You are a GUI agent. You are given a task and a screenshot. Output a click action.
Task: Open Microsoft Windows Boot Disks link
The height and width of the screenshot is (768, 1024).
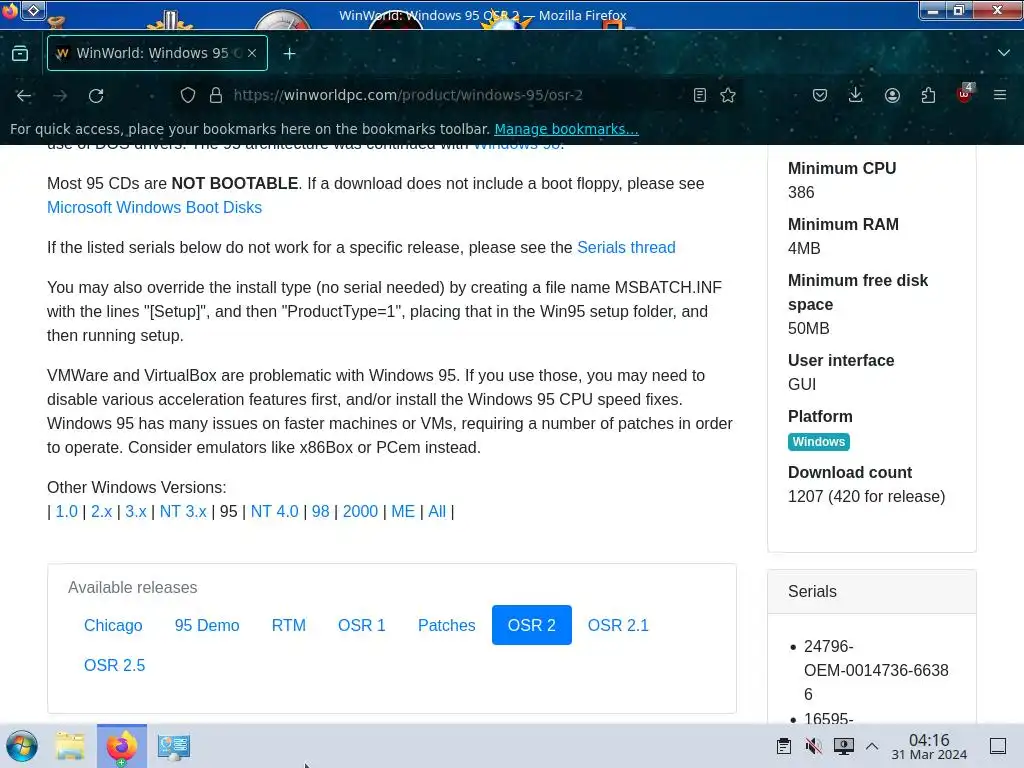click(x=154, y=208)
